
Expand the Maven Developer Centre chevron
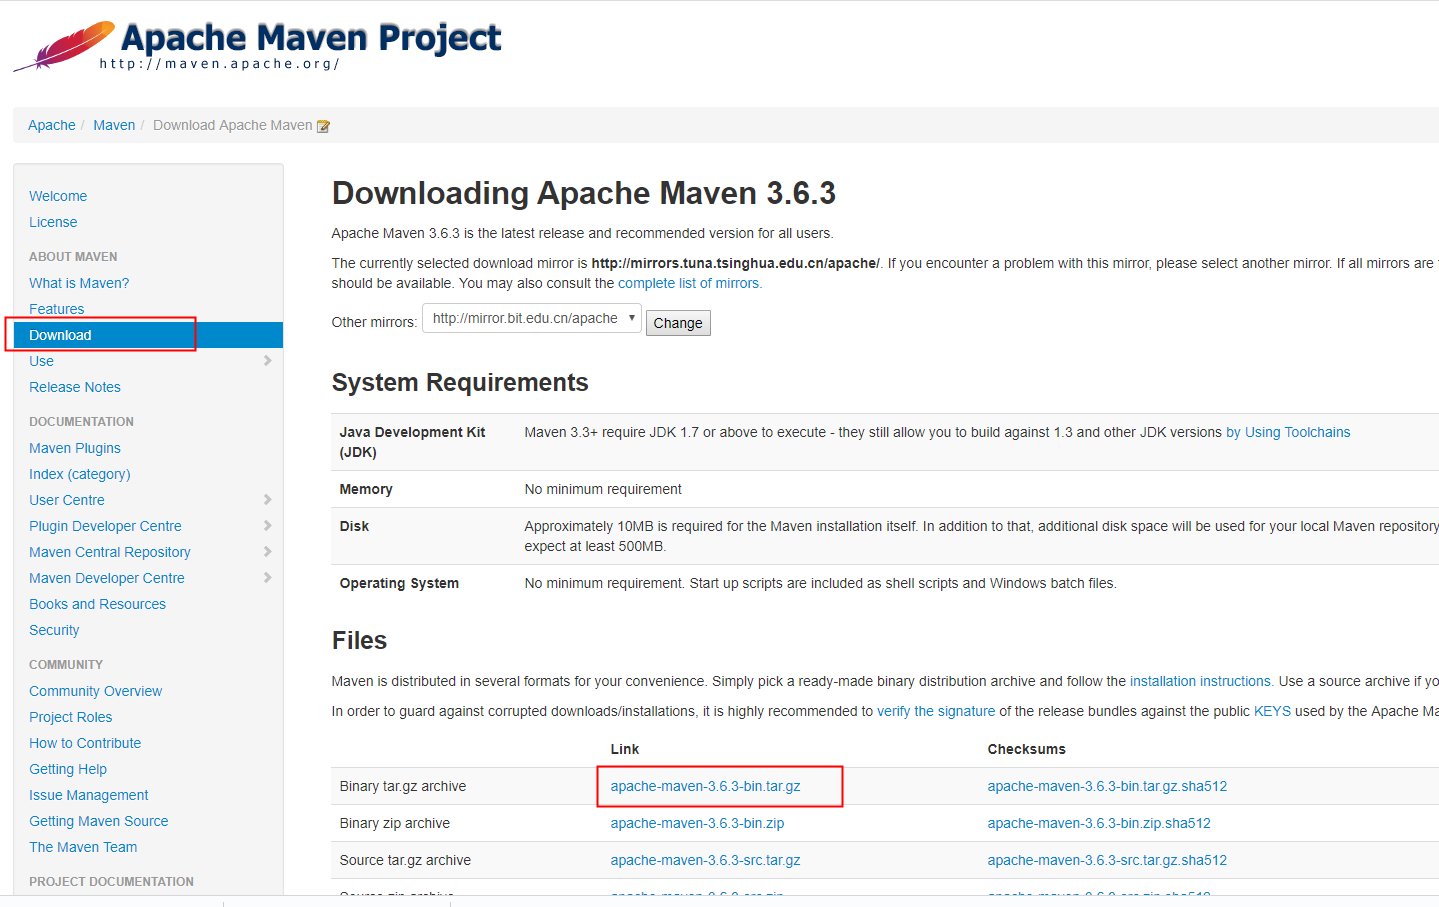(267, 578)
